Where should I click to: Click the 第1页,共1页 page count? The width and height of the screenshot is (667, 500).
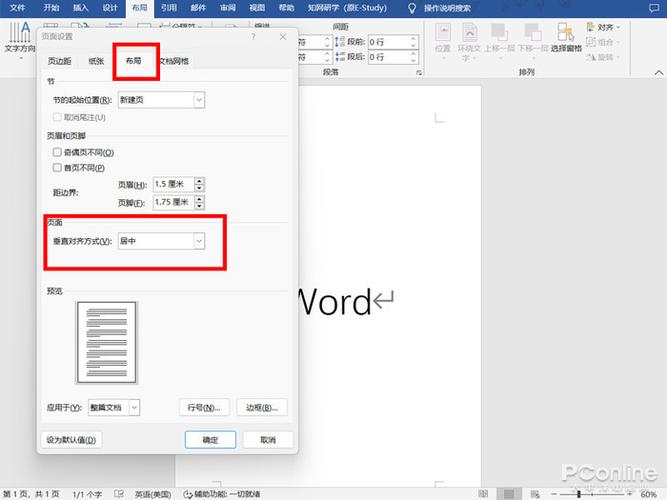31,494
